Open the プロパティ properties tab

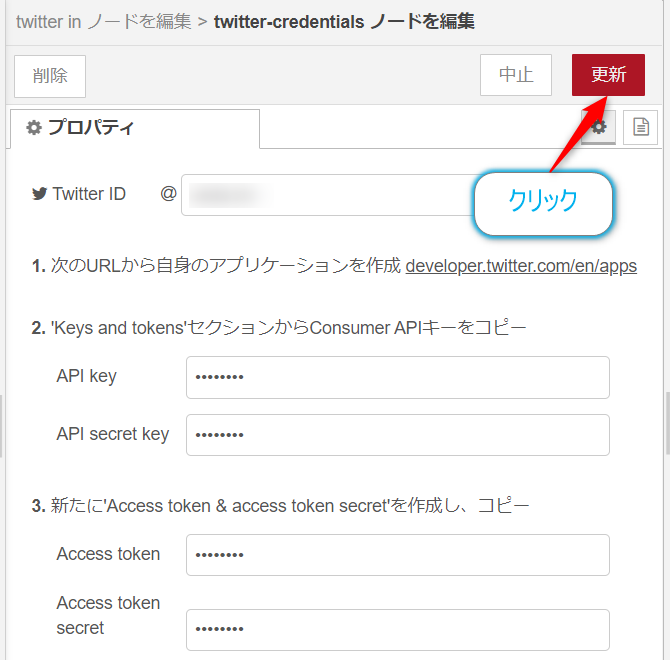[135, 128]
